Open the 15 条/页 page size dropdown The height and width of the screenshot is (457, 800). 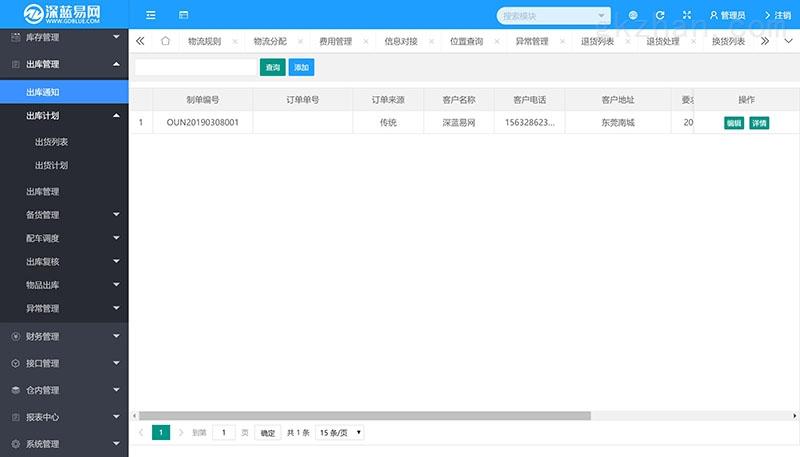click(x=340, y=433)
